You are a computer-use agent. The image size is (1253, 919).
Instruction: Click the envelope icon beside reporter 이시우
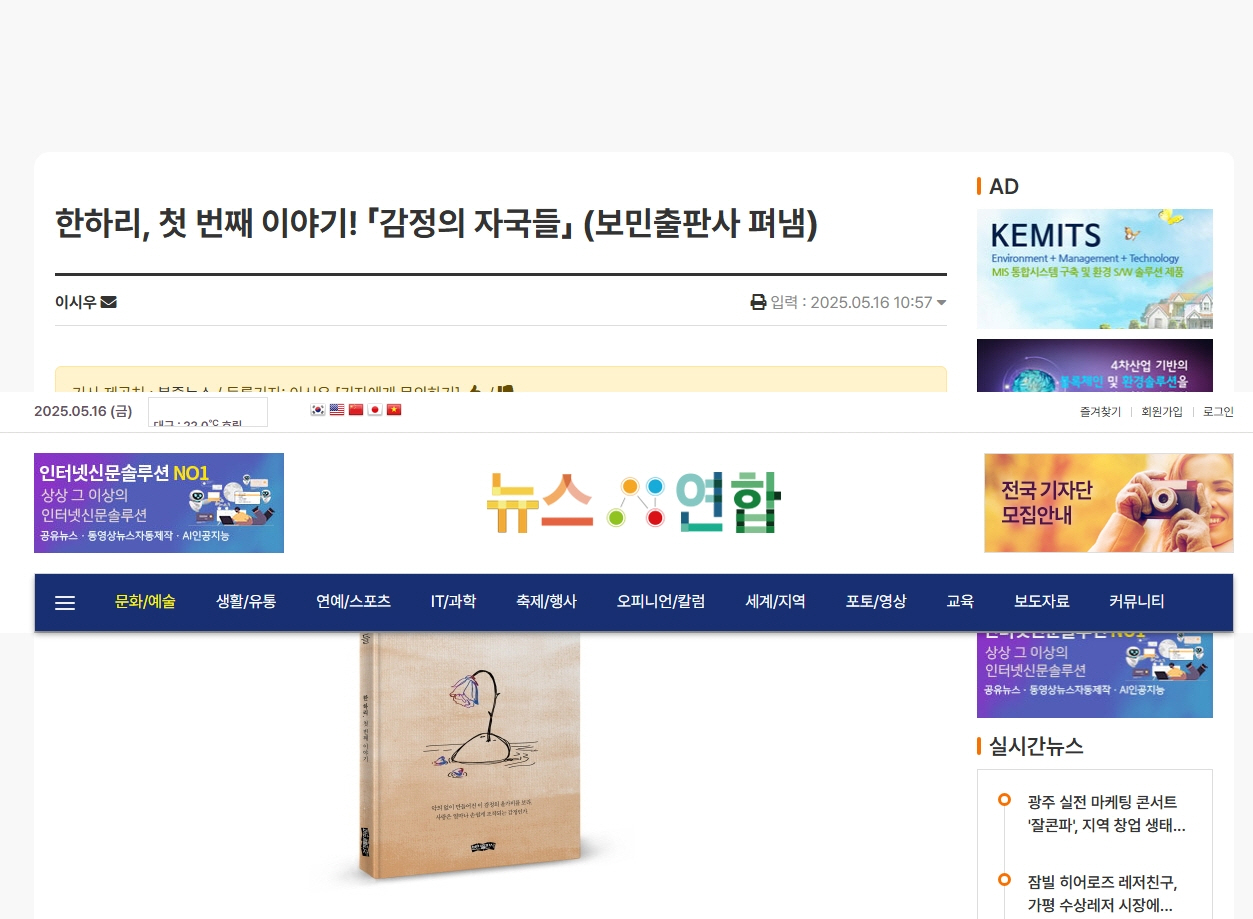[x=109, y=302]
